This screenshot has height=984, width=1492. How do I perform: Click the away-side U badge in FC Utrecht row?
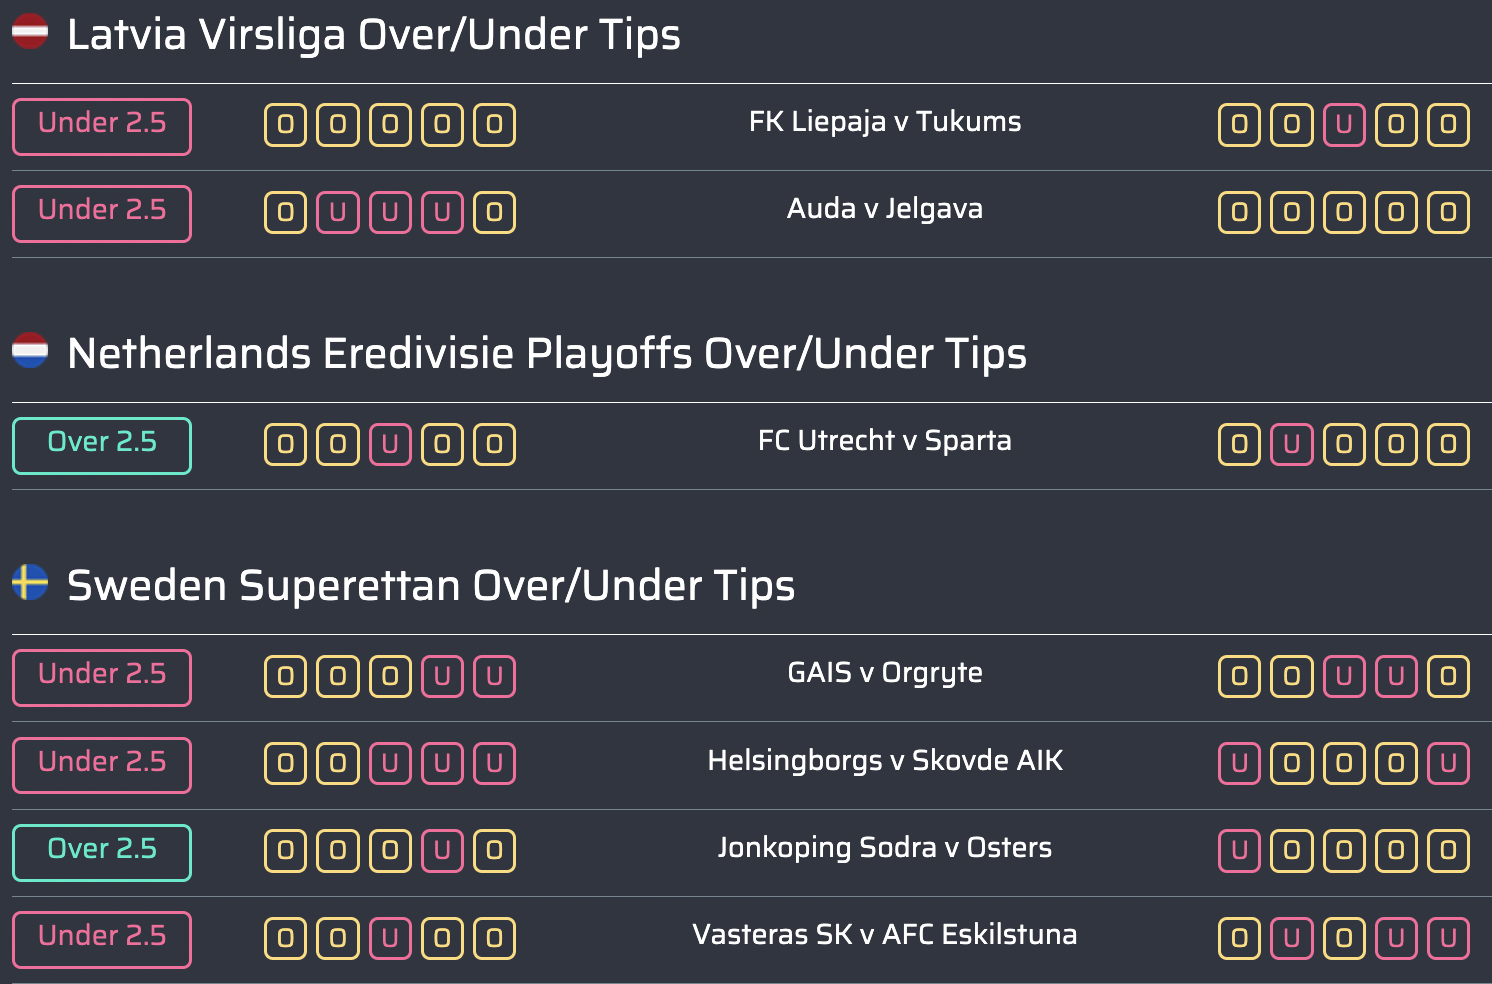click(x=1292, y=445)
